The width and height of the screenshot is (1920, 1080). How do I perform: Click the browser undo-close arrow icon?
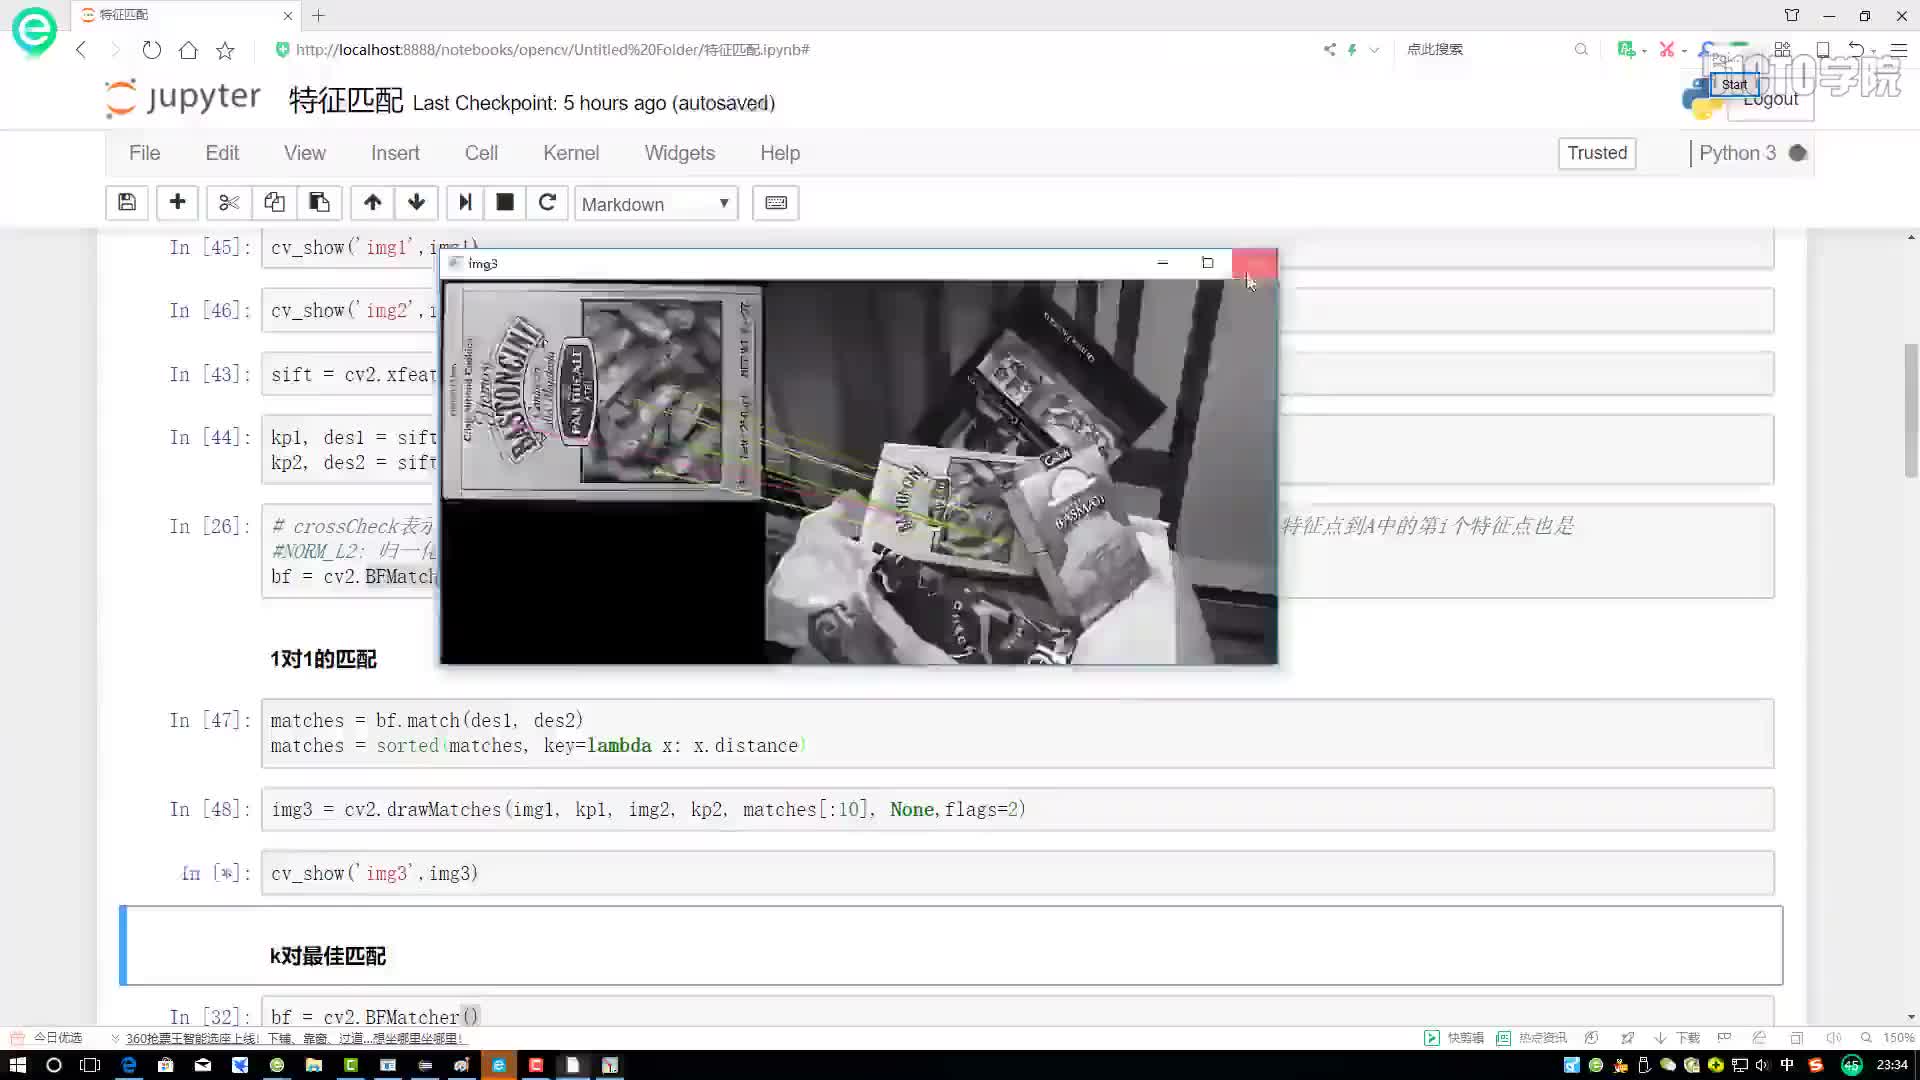point(1856,49)
